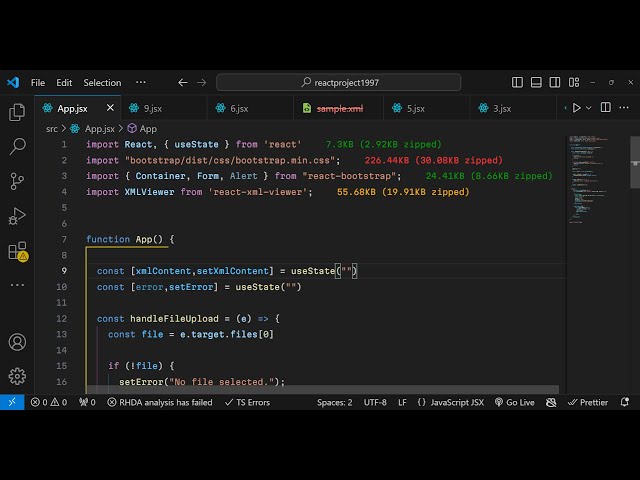Image resolution: width=640 pixels, height=480 pixels.
Task: Click the Prettier status bar button
Action: click(x=586, y=402)
